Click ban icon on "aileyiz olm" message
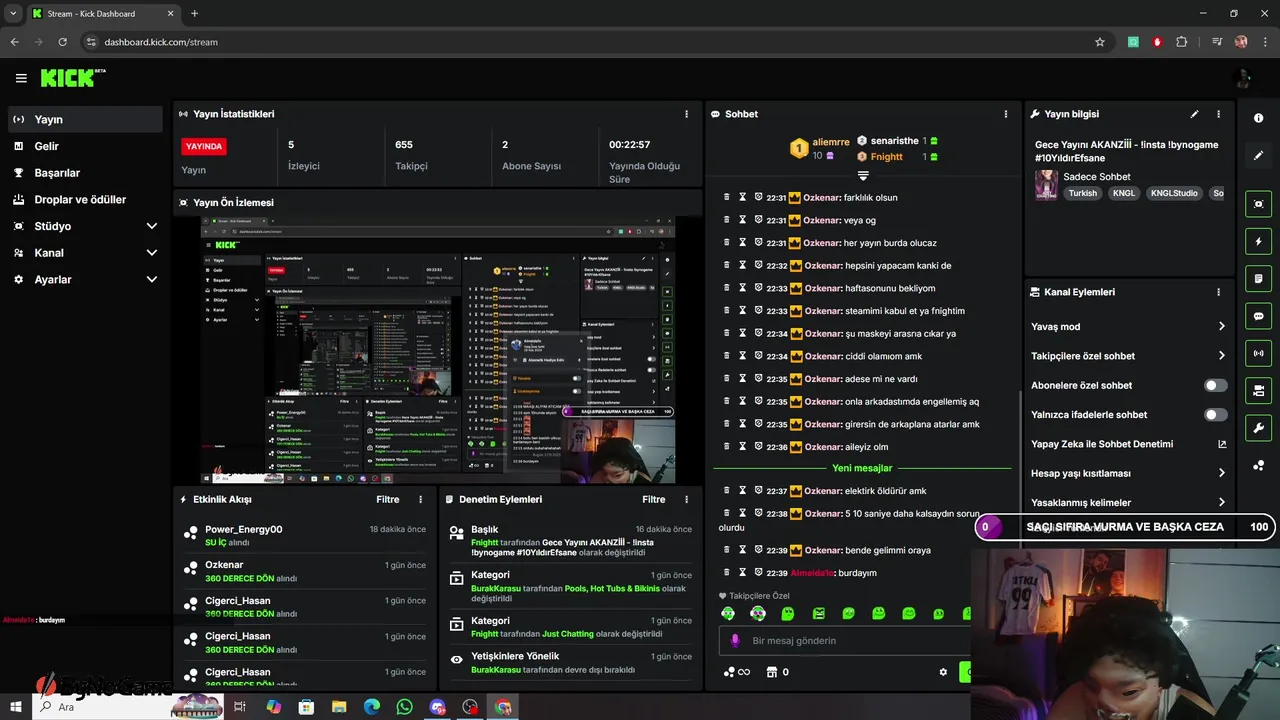This screenshot has width=1280, height=720. point(759,447)
